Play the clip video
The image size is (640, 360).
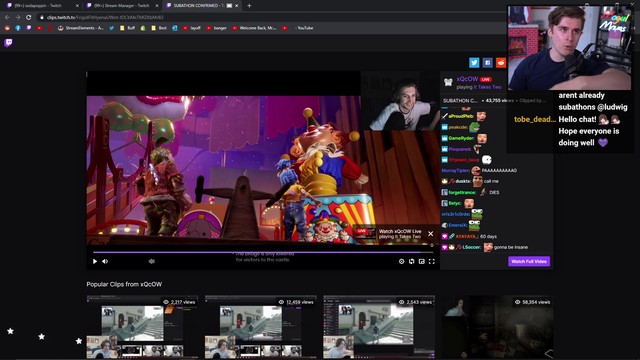(x=95, y=261)
